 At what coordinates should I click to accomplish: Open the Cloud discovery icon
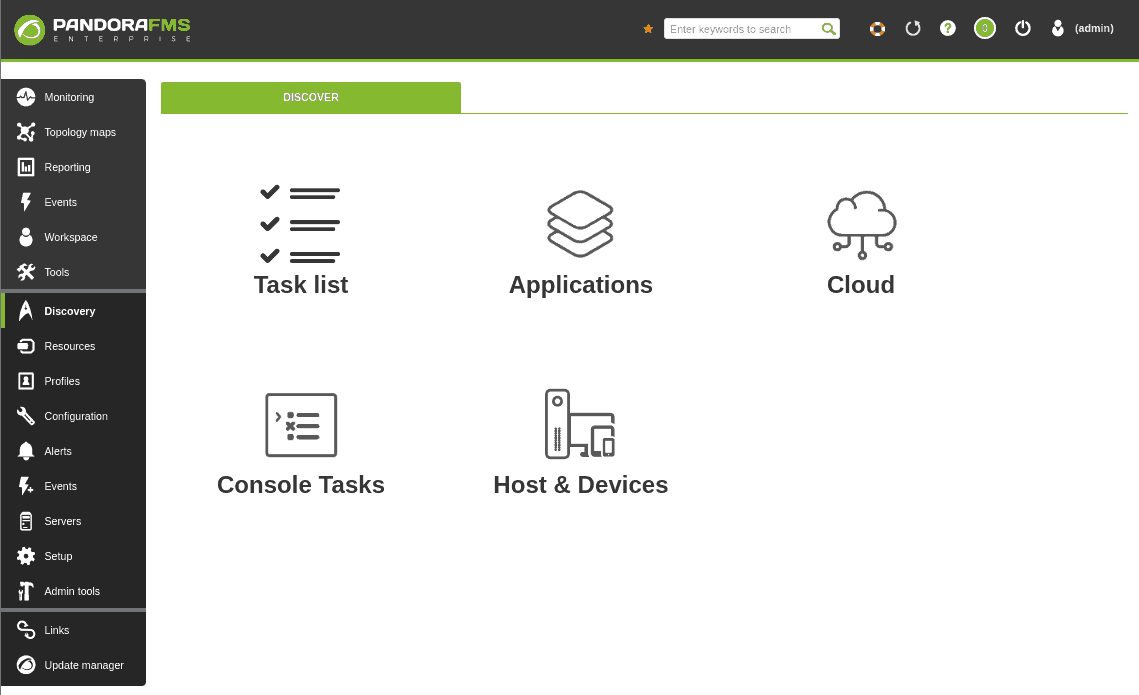coord(862,224)
